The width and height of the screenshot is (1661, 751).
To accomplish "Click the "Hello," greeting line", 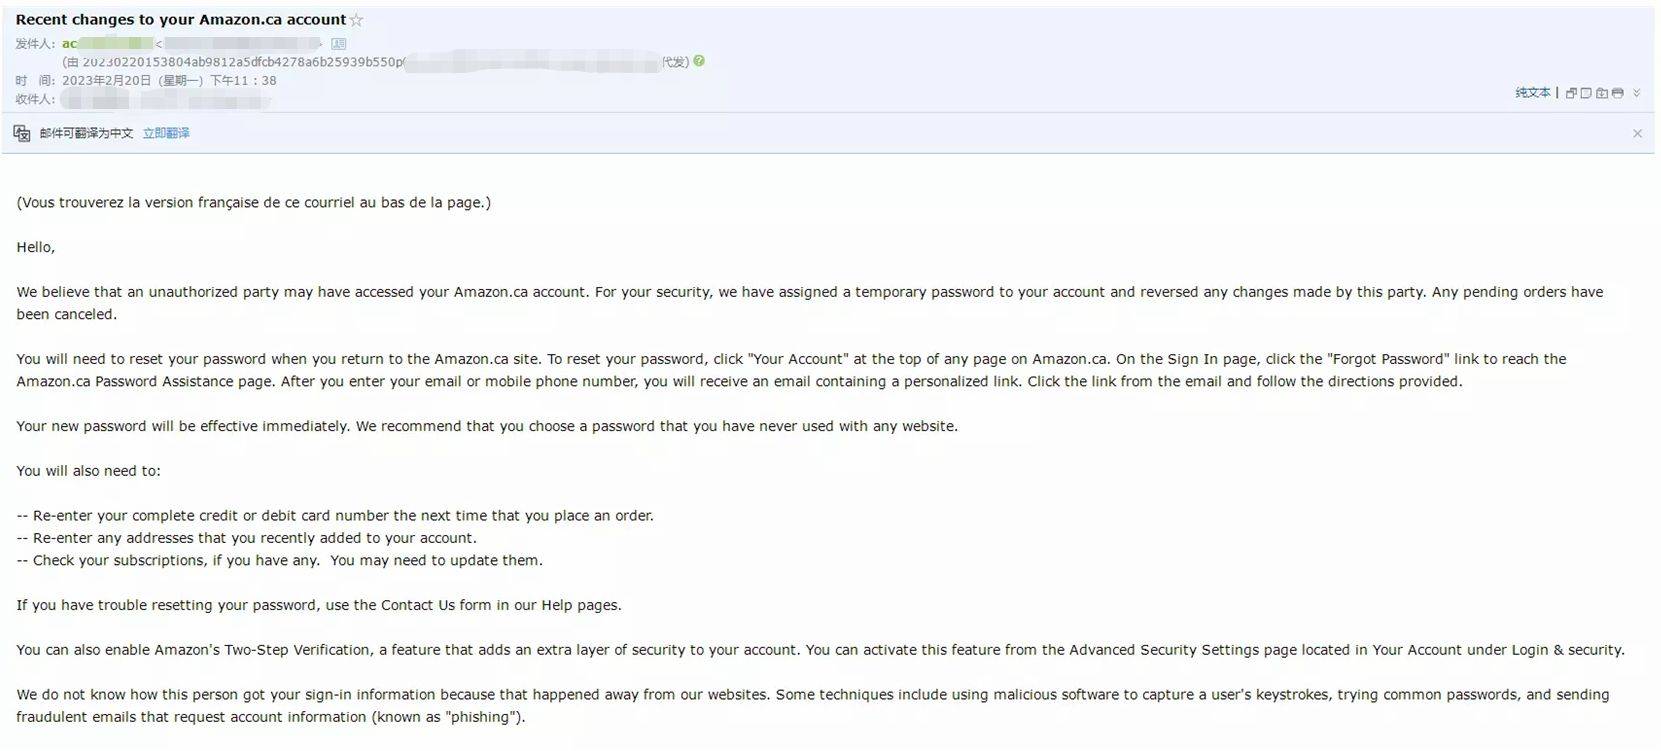I will click(x=36, y=247).
